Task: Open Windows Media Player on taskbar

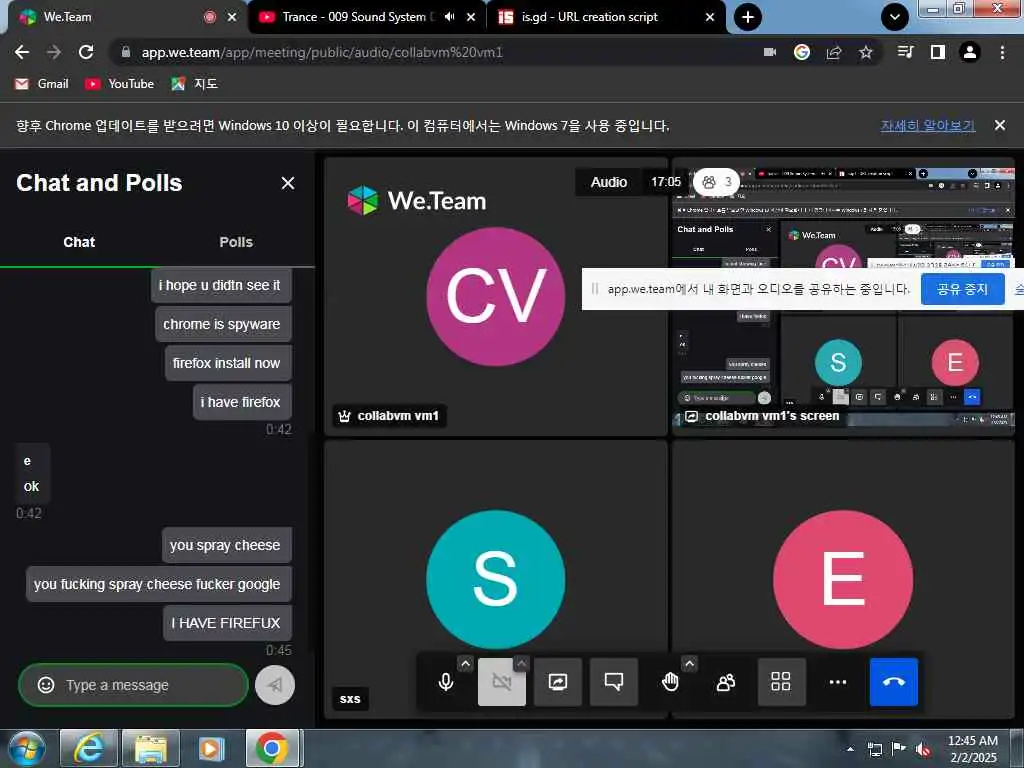Action: [x=211, y=748]
